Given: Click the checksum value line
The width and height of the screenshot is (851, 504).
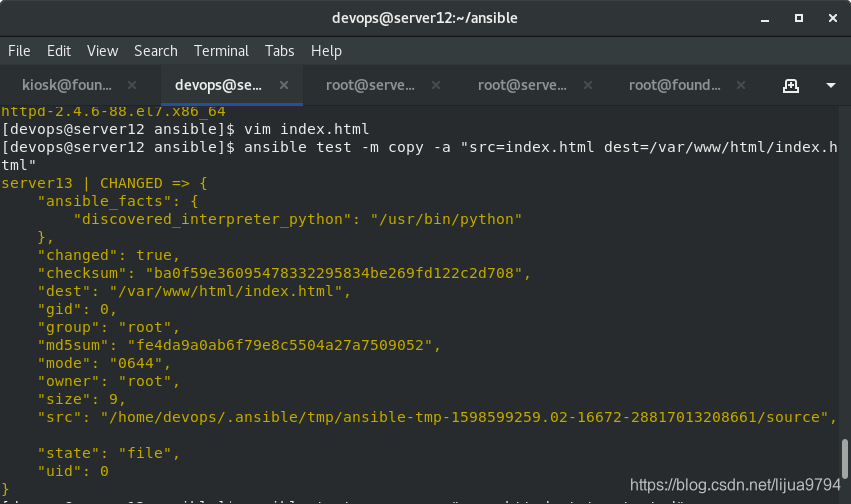Looking at the screenshot, I should point(284,273).
